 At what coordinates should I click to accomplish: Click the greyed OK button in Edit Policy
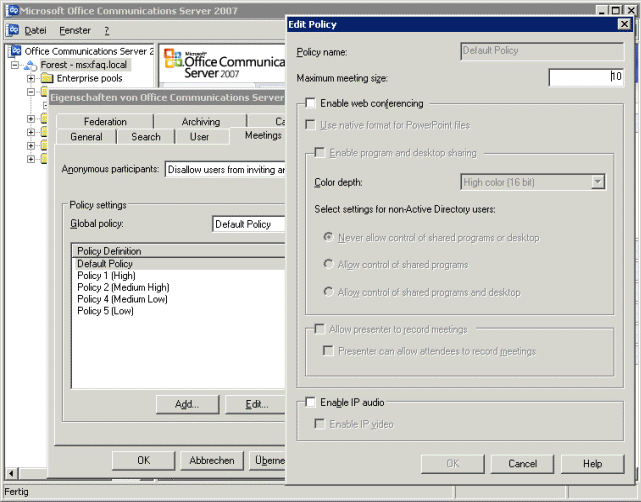(x=453, y=464)
